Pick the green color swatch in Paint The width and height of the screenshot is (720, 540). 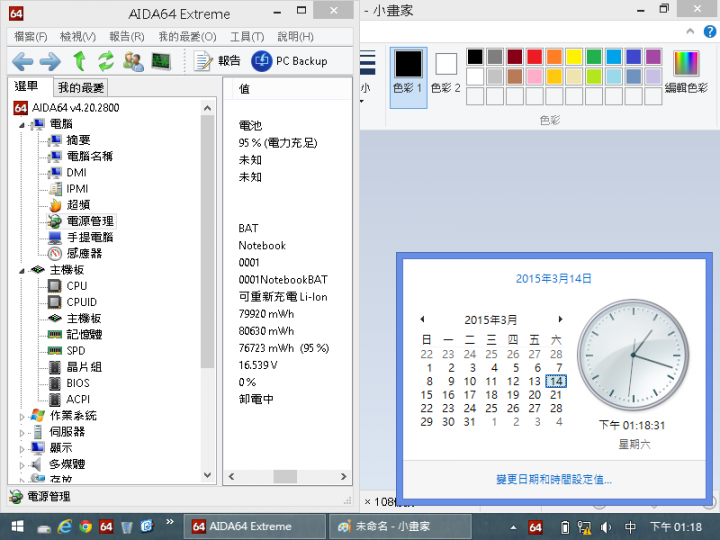(594, 57)
